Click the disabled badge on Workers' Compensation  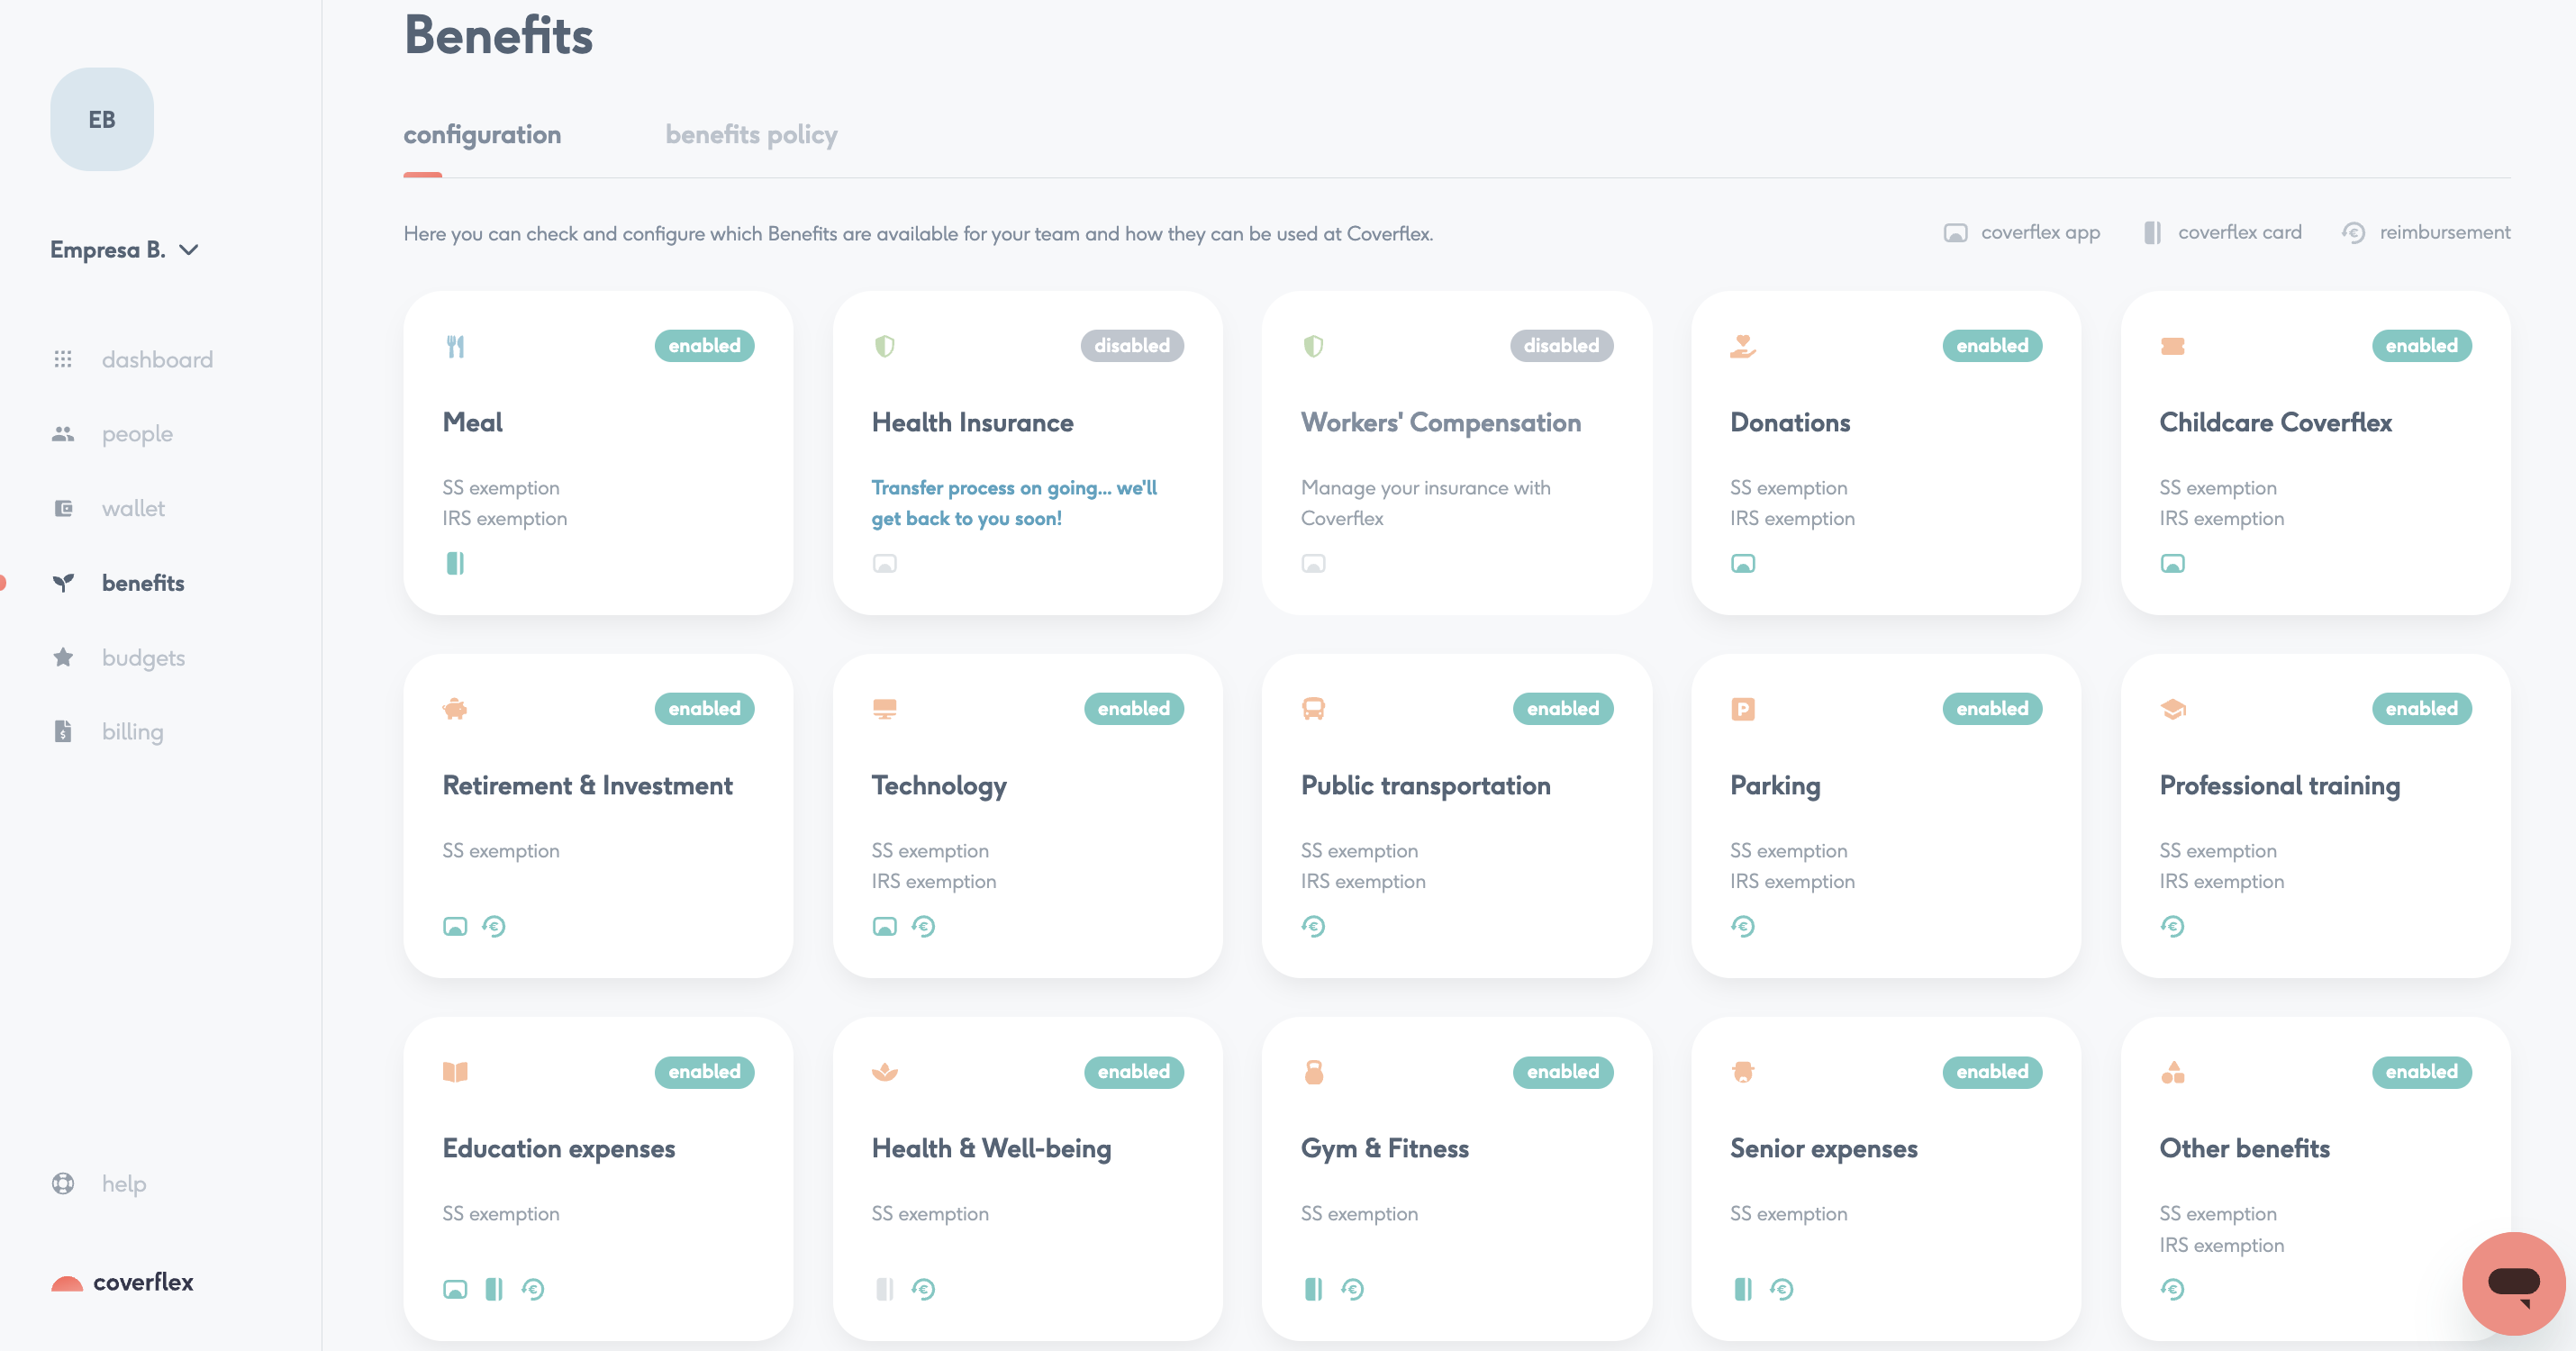click(x=1562, y=345)
